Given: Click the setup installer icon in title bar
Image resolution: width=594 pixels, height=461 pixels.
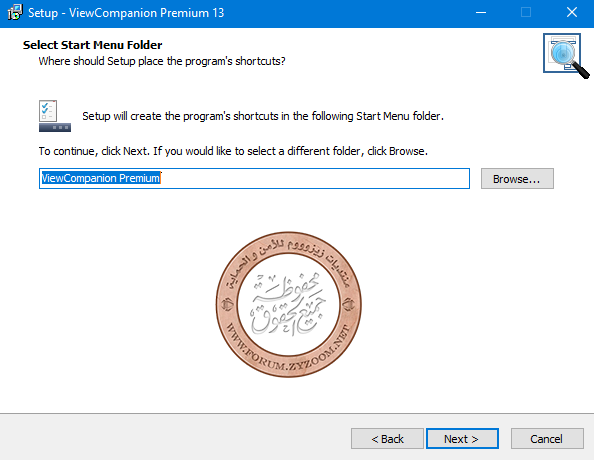Looking at the screenshot, I should 14,13.
